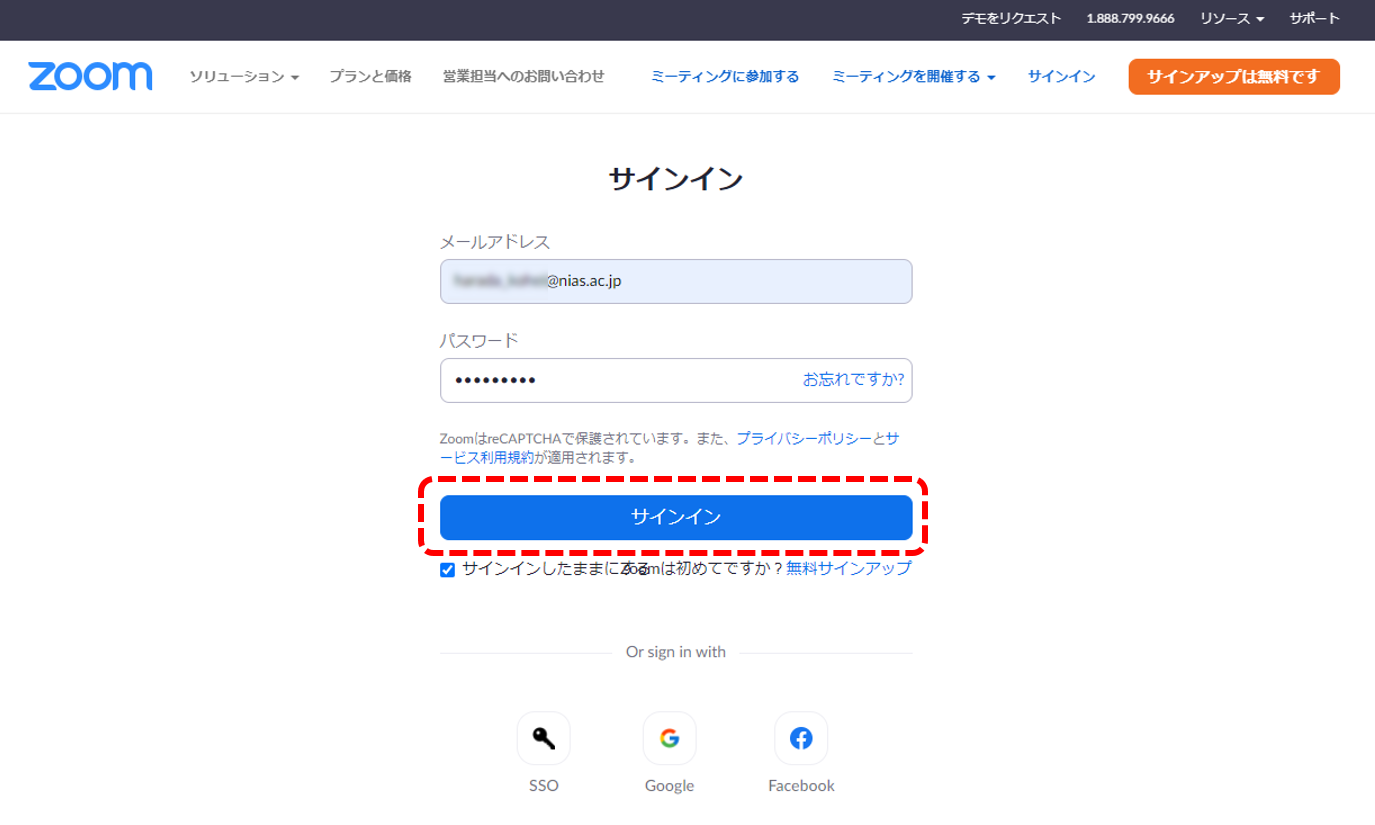The image size is (1375, 825).
Task: Click the Facebook label text
Action: pyautogui.click(x=801, y=786)
